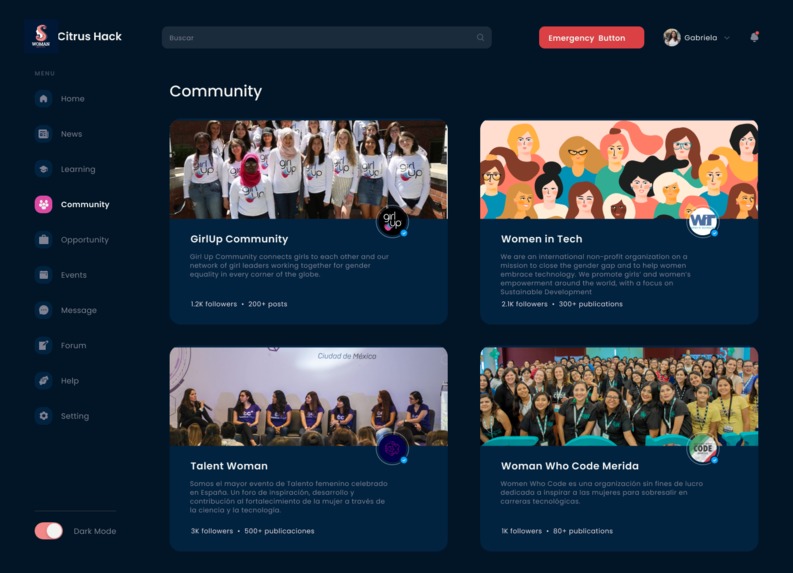Click the red Emergency Button

tap(591, 37)
